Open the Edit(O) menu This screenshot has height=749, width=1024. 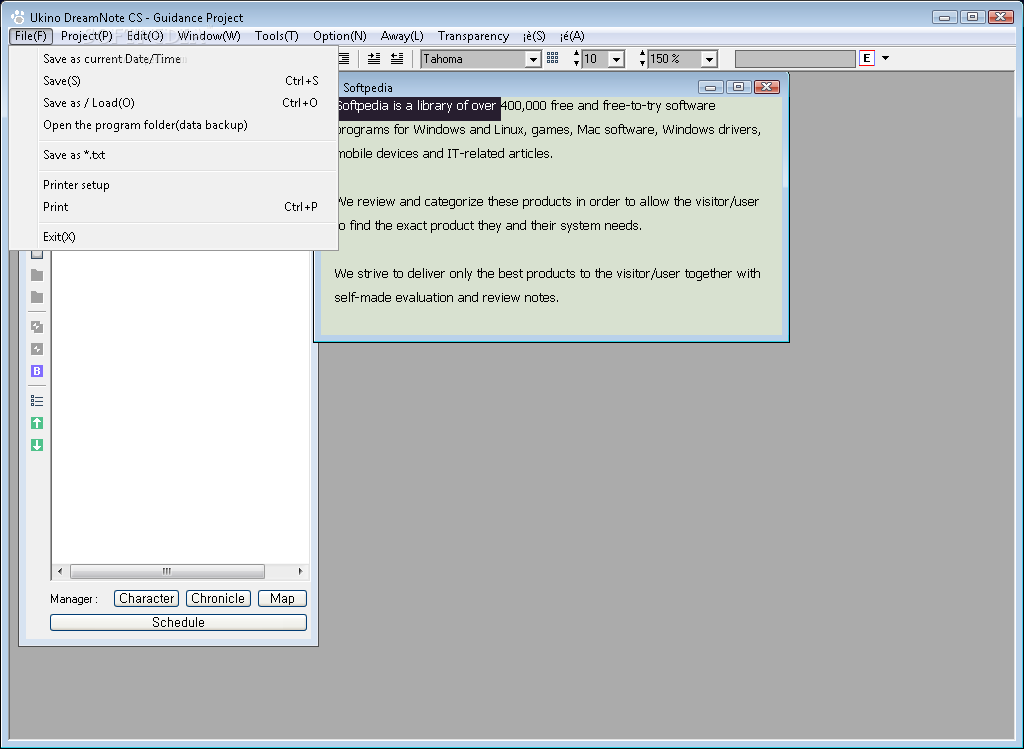145,36
